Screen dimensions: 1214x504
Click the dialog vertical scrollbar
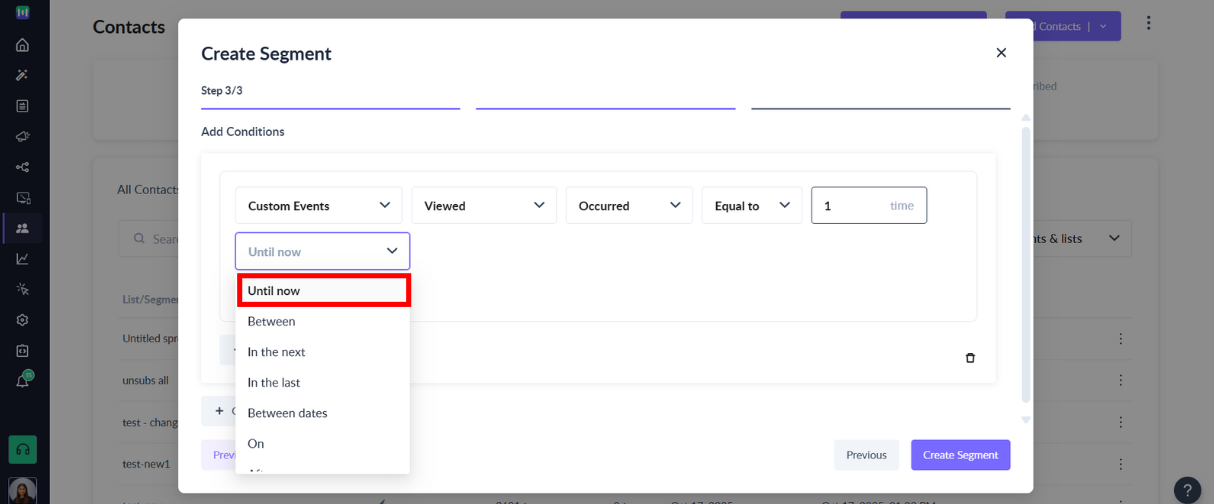coord(1026,265)
